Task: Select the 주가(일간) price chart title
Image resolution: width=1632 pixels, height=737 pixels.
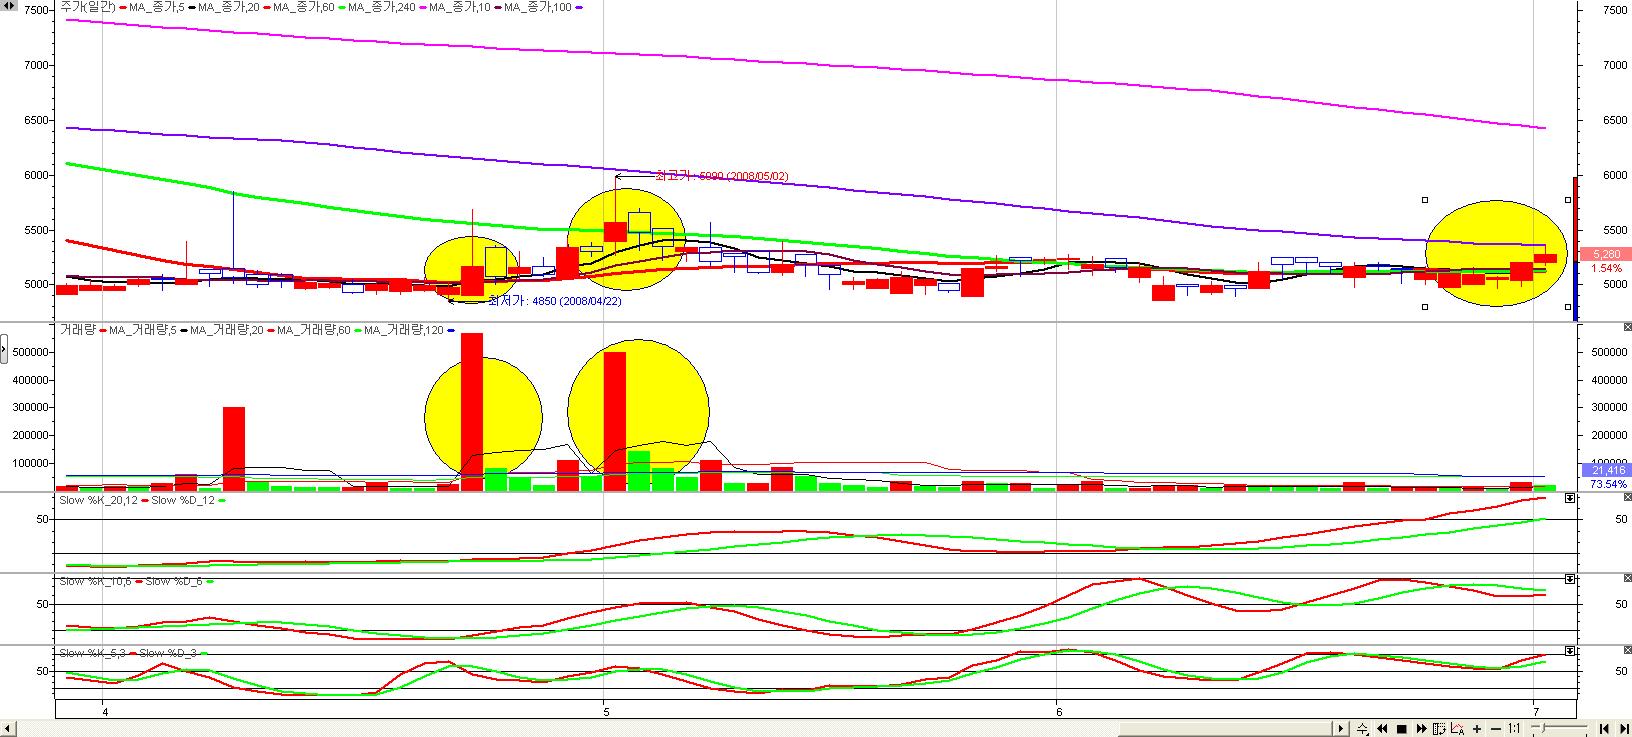Action: pos(88,7)
